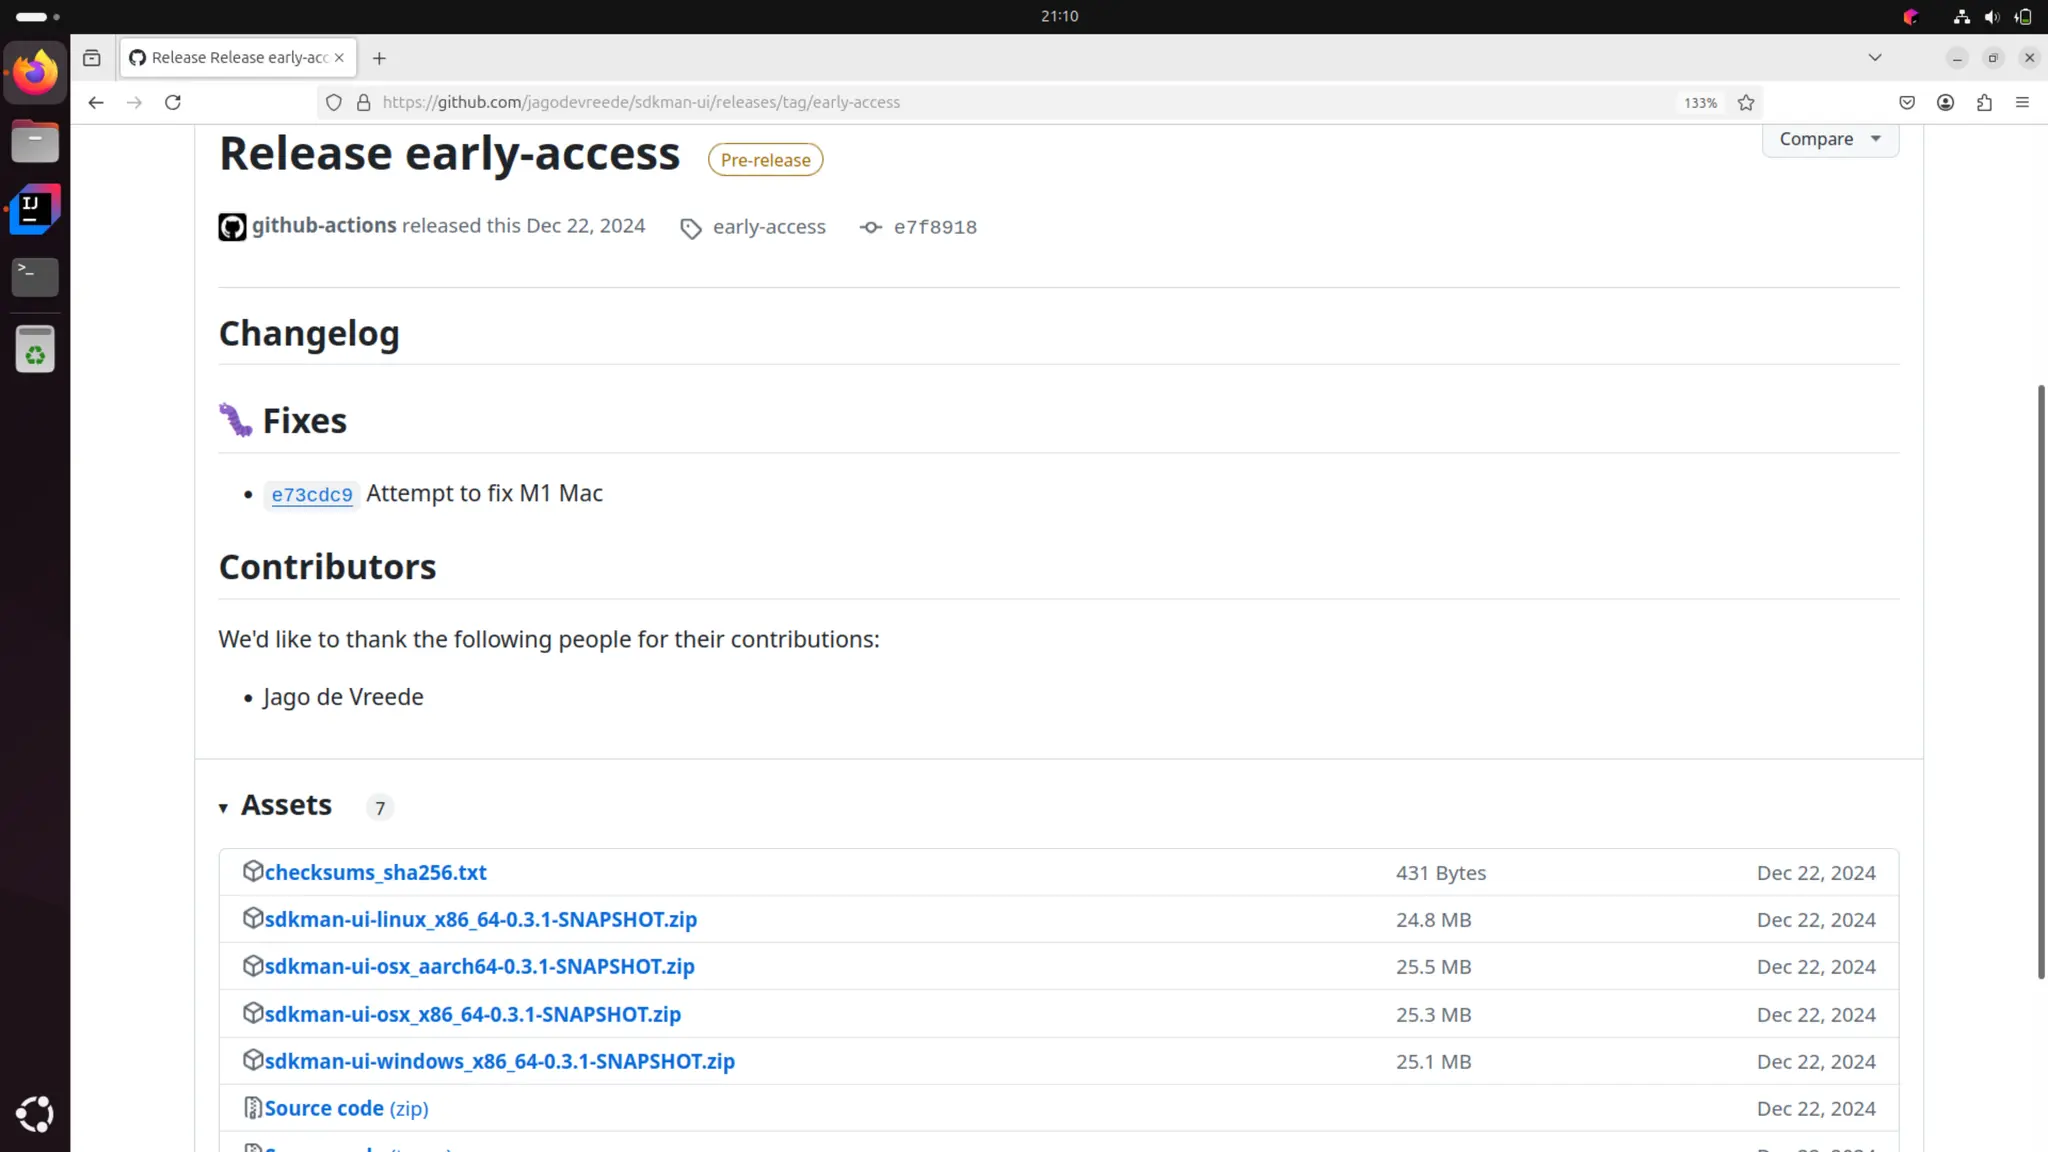Launch IntelliJ IDEA from the dock
2048x1152 pixels.
[x=35, y=208]
